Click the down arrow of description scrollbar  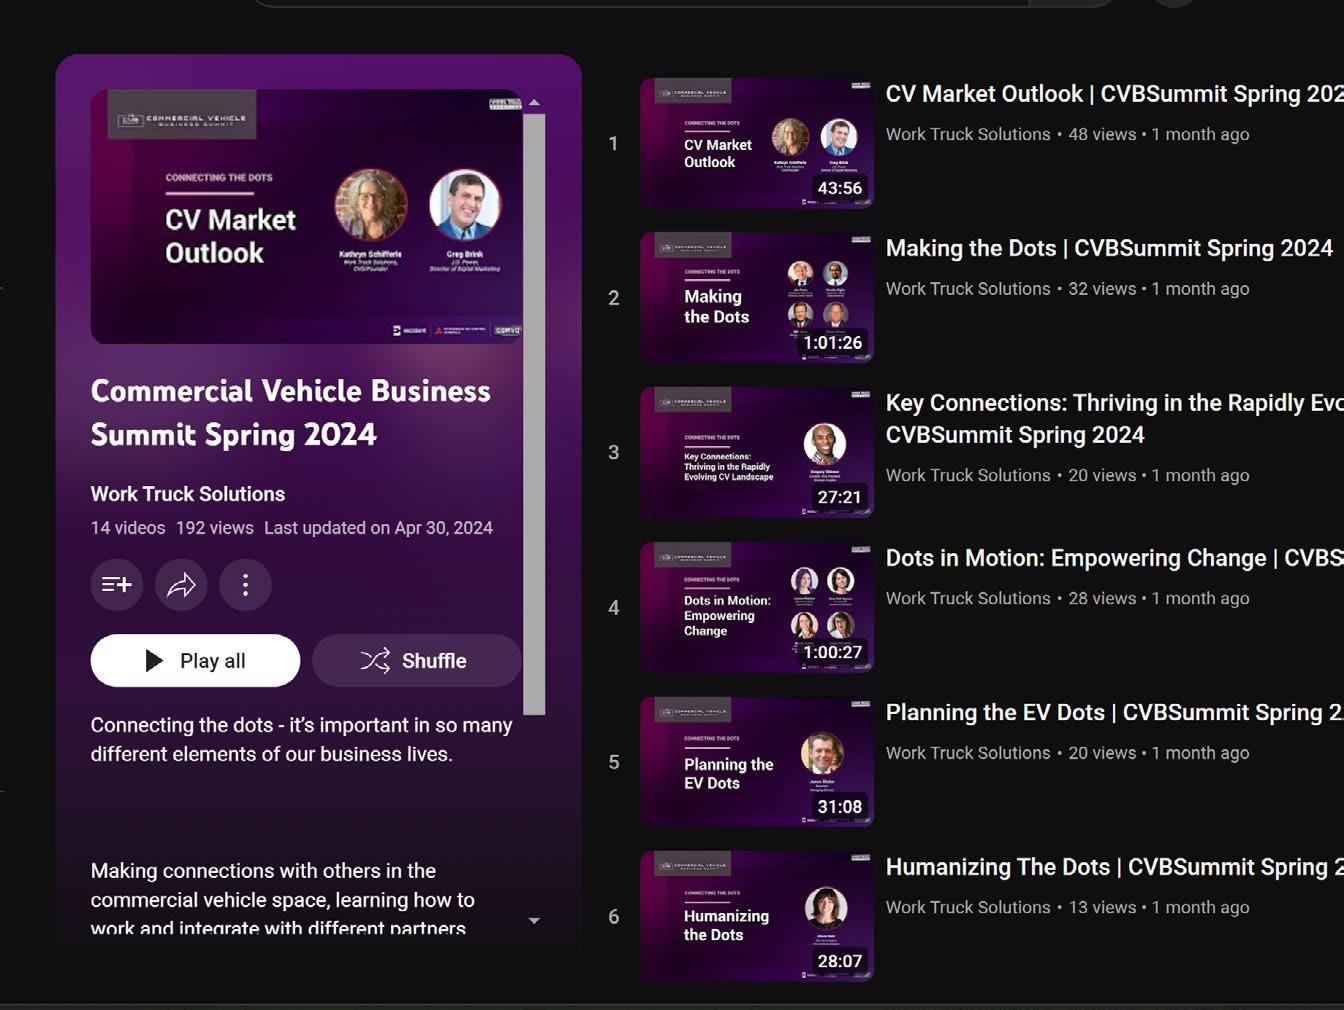pos(534,920)
